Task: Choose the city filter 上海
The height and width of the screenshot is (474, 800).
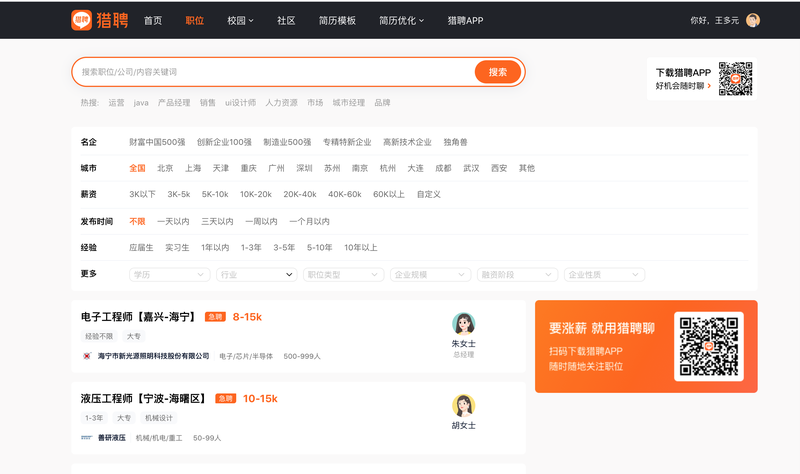Action: pyautogui.click(x=193, y=168)
